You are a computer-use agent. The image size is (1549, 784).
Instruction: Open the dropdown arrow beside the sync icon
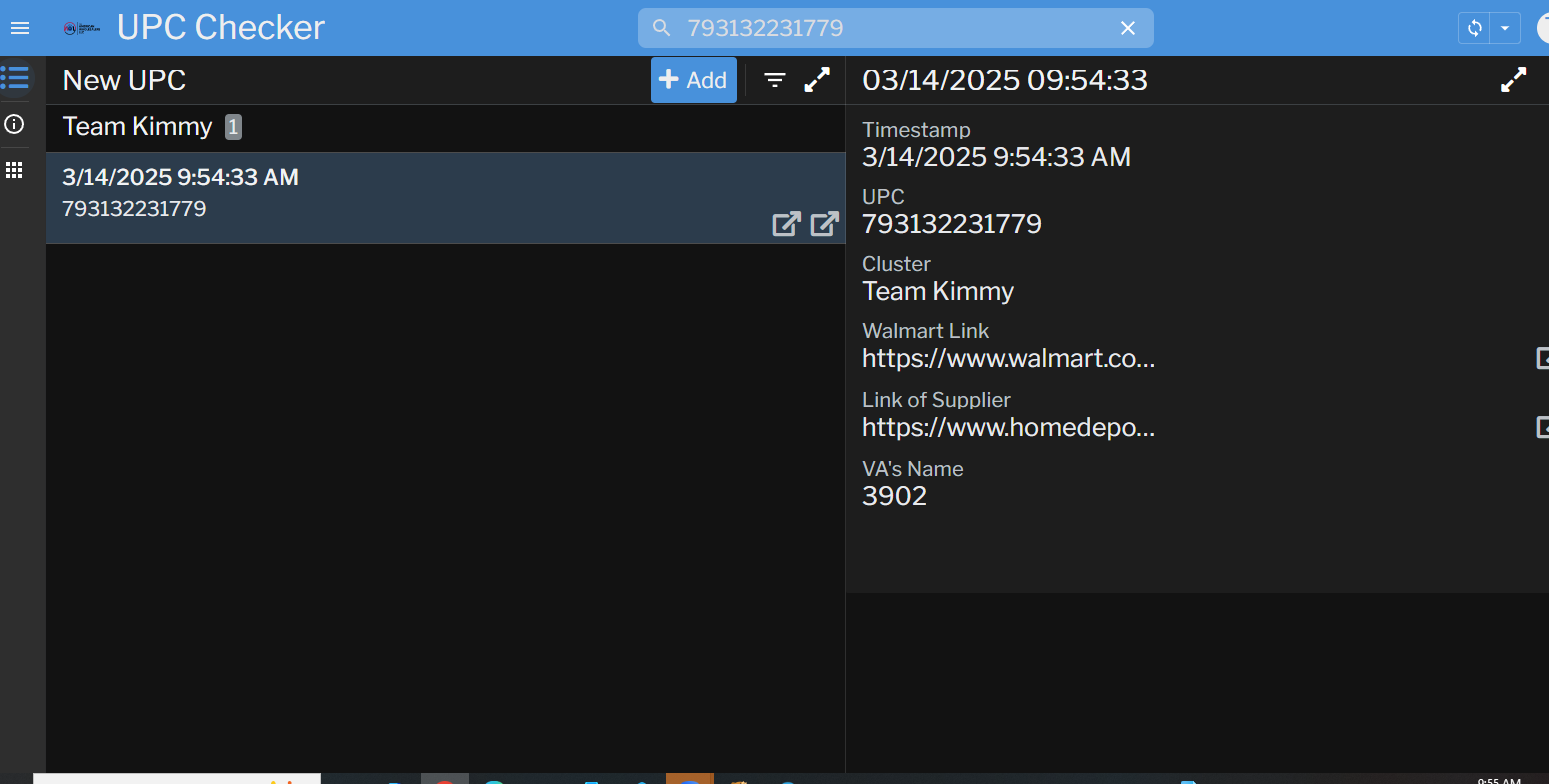tap(1505, 28)
